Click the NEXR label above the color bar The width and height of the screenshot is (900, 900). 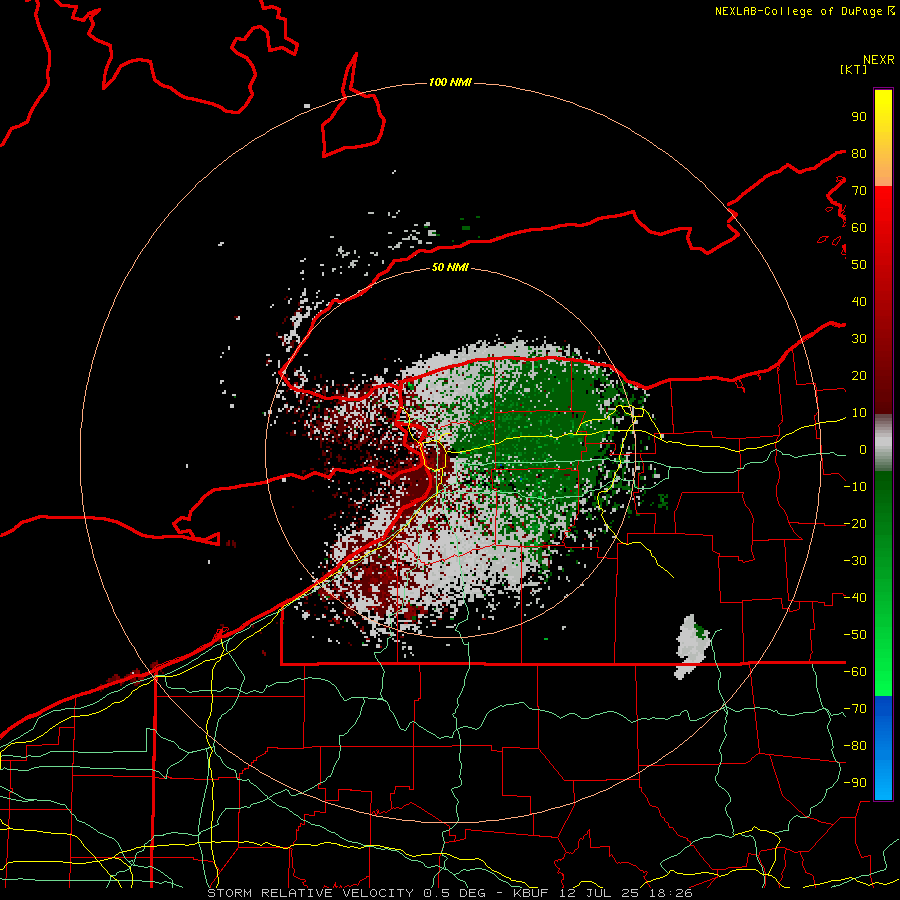coord(879,60)
